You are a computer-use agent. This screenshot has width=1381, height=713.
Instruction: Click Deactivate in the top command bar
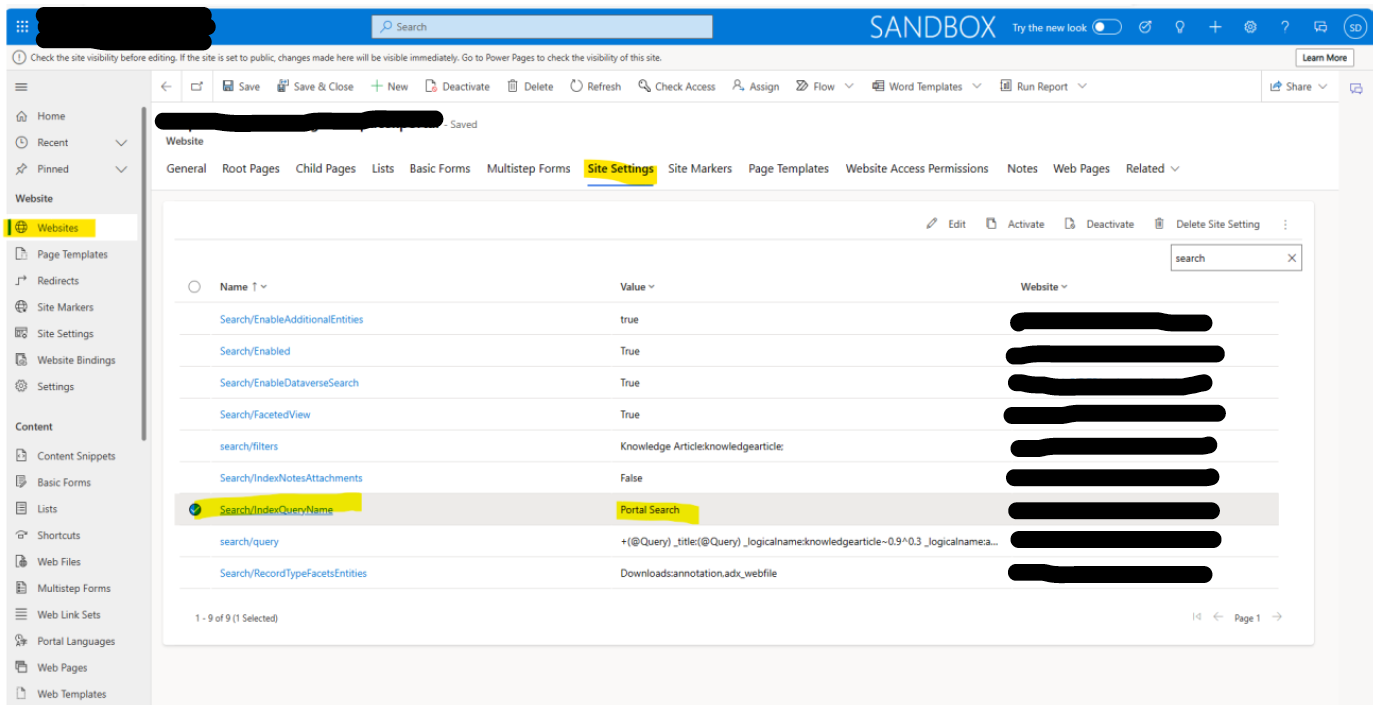457,87
